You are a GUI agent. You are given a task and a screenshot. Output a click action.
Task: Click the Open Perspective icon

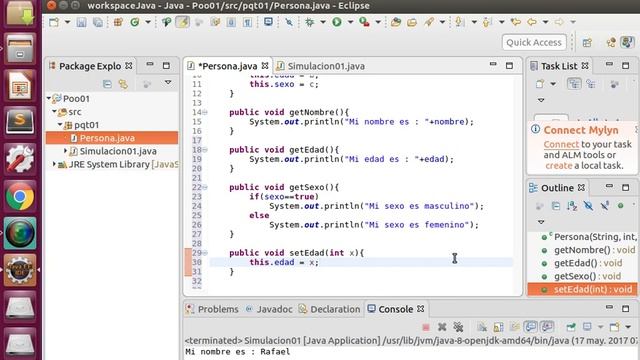pos(587,42)
